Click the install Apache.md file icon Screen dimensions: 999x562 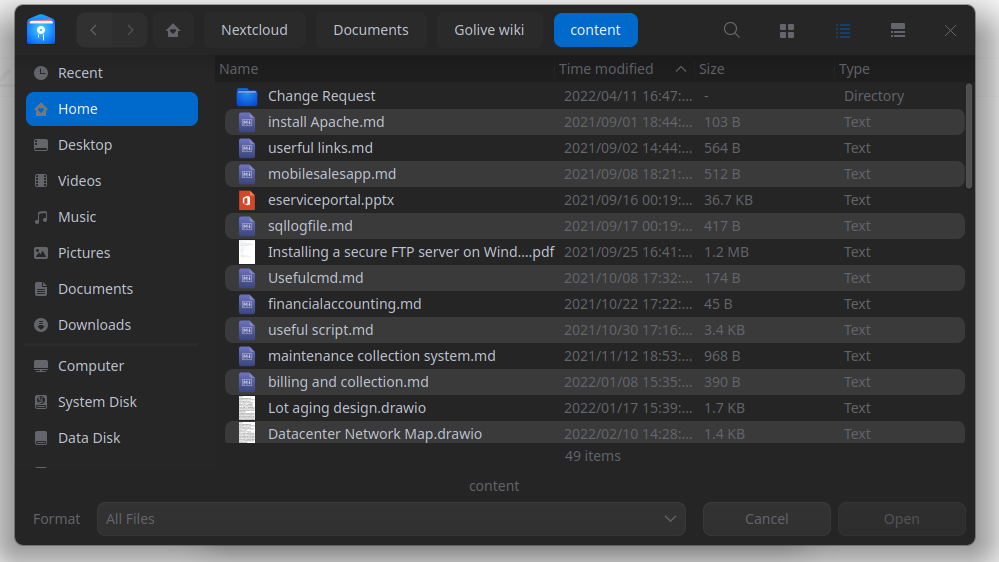click(247, 122)
